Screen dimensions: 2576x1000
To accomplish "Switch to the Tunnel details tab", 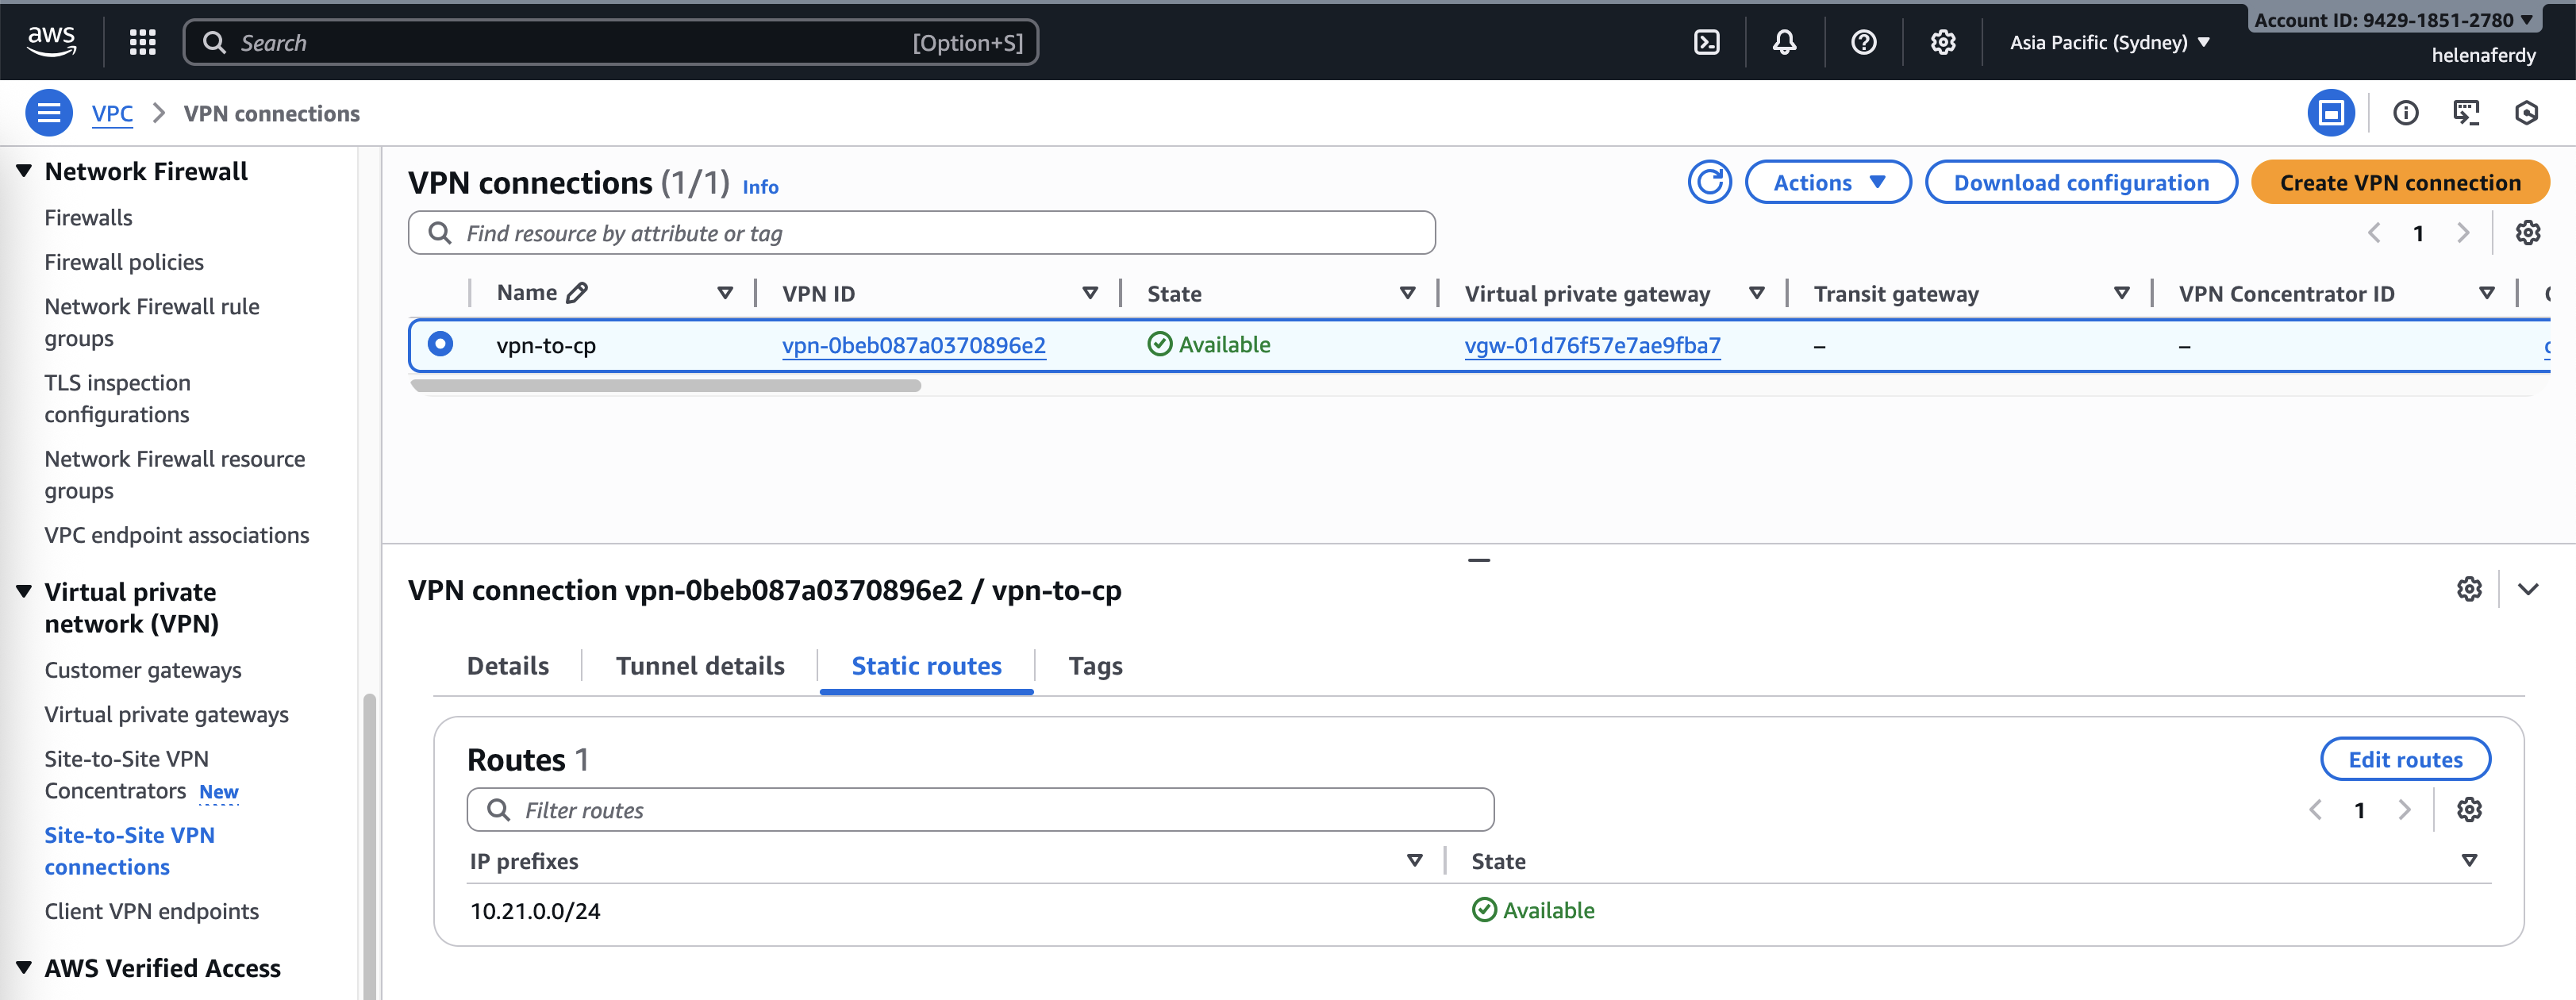I will [x=699, y=666].
